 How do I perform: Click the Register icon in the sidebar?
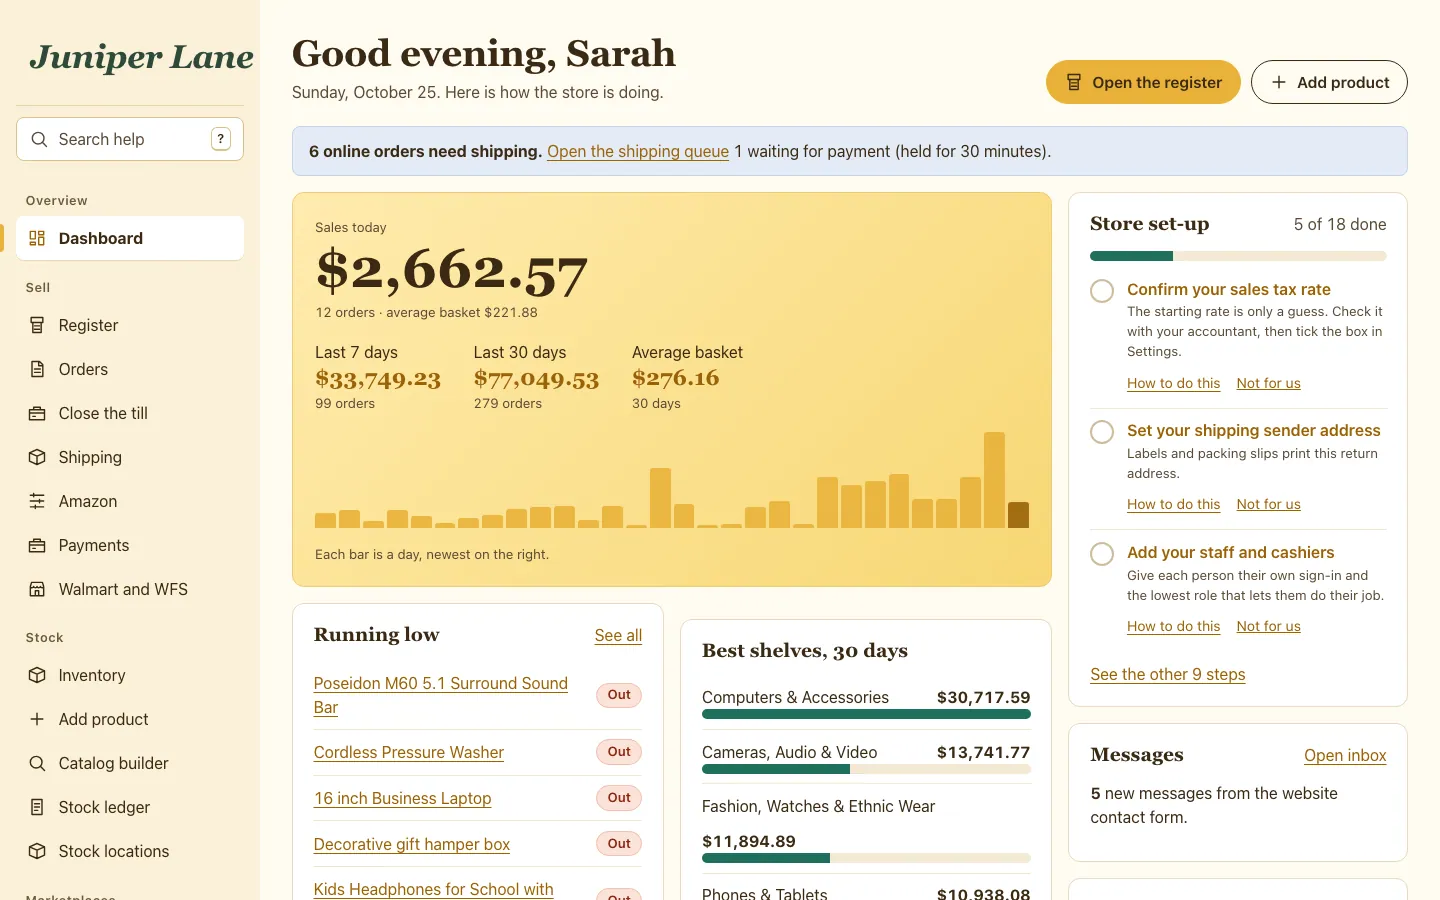pyautogui.click(x=37, y=325)
